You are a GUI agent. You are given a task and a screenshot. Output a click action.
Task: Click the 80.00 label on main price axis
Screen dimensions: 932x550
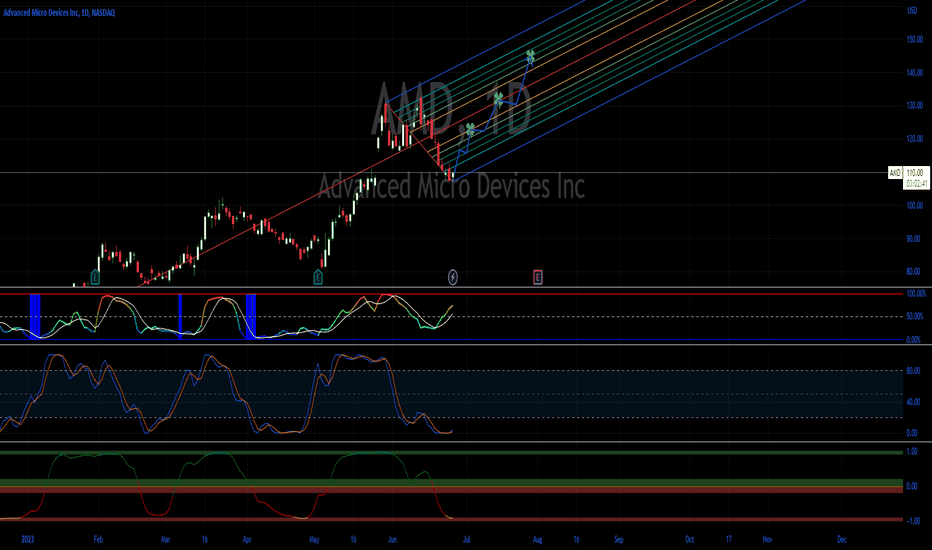click(913, 271)
